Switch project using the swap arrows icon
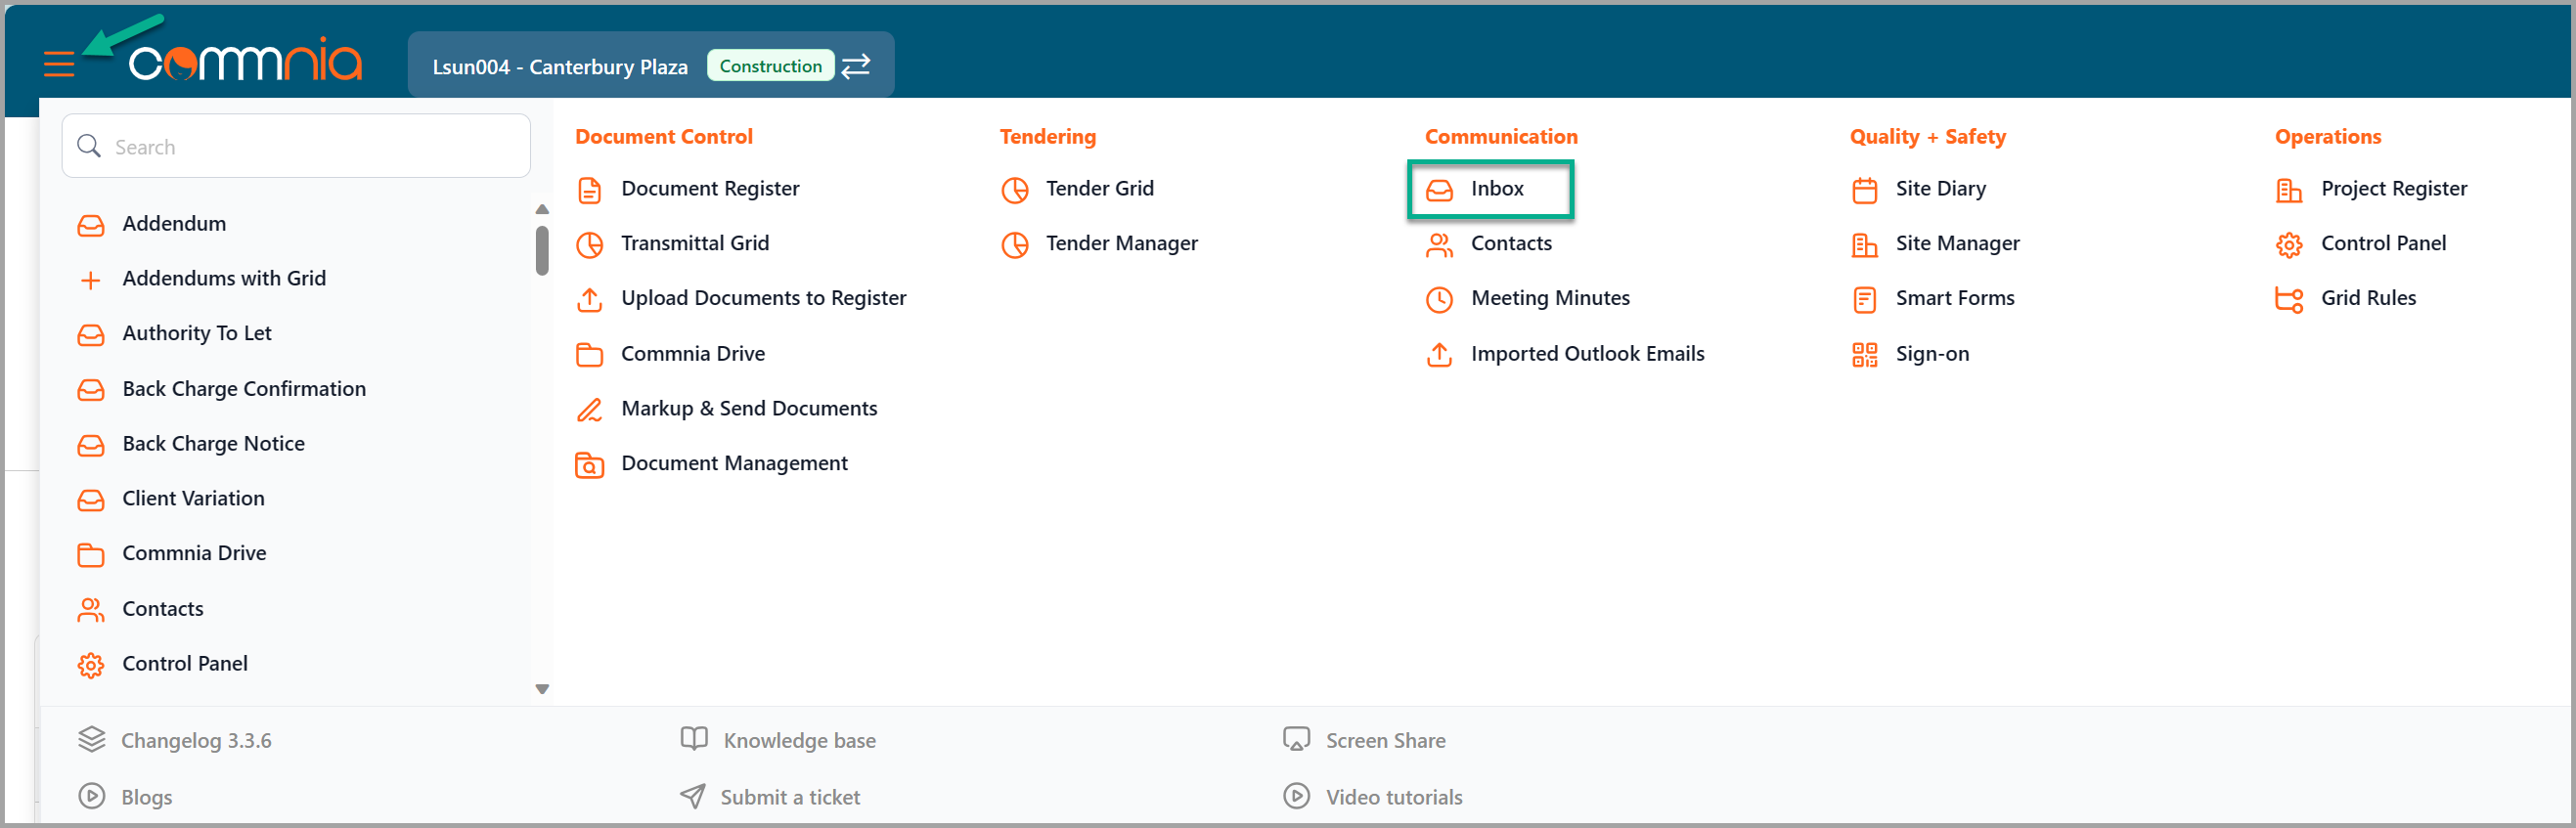The height and width of the screenshot is (828, 2576). click(x=856, y=66)
